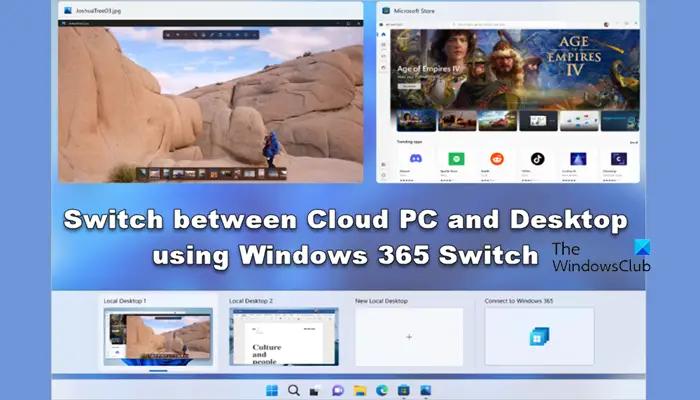This screenshot has height=400, width=700.
Task: Open the blue triangle Luminar app icon
Action: click(x=578, y=158)
